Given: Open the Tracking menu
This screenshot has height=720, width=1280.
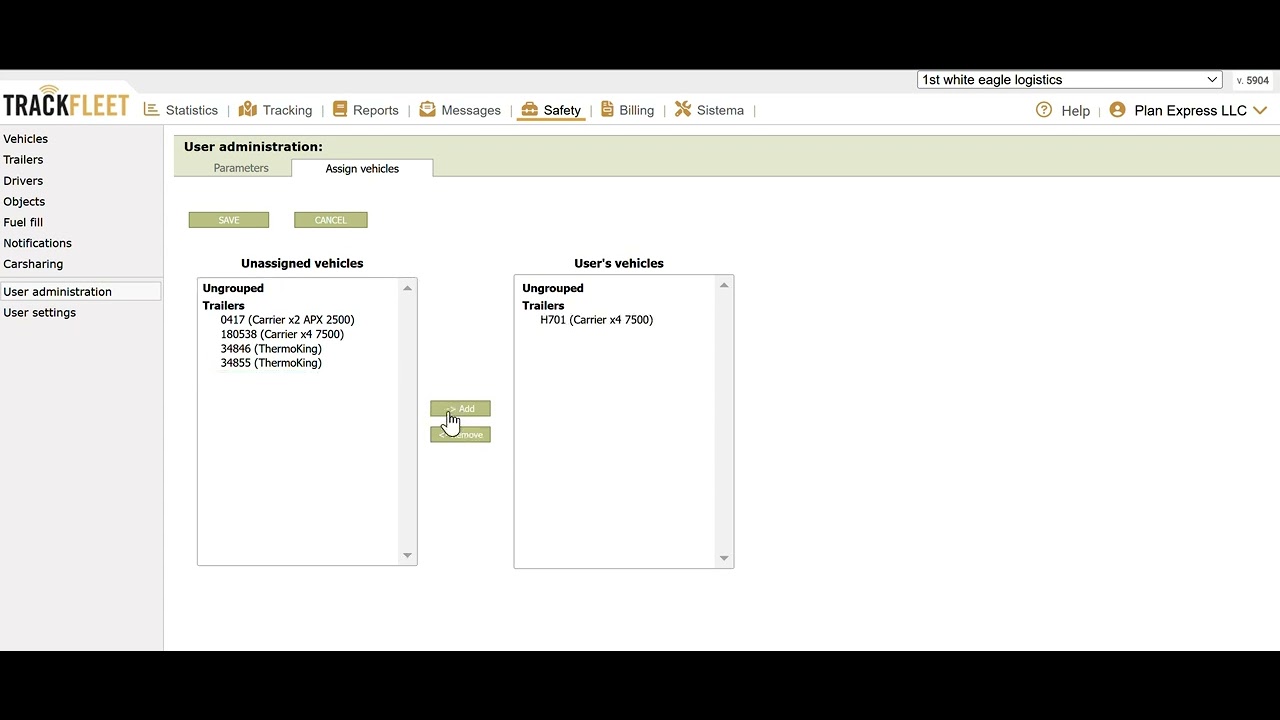Looking at the screenshot, I should (287, 110).
